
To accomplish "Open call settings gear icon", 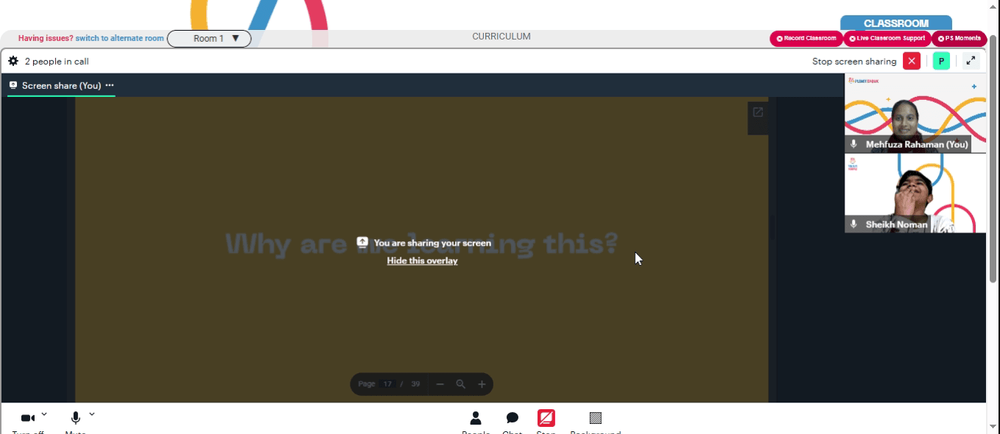I will [13, 61].
